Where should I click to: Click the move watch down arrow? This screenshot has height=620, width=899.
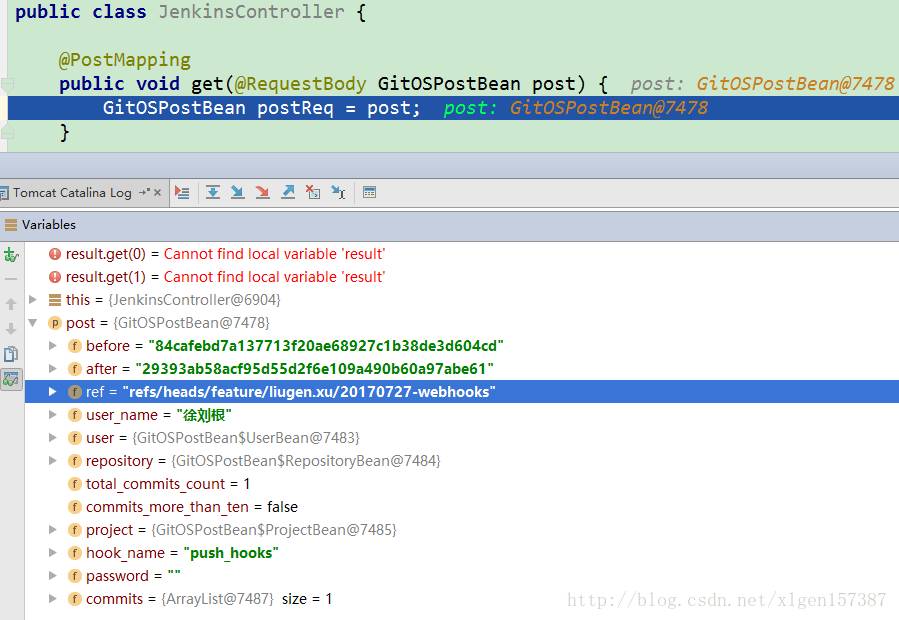tap(11, 329)
